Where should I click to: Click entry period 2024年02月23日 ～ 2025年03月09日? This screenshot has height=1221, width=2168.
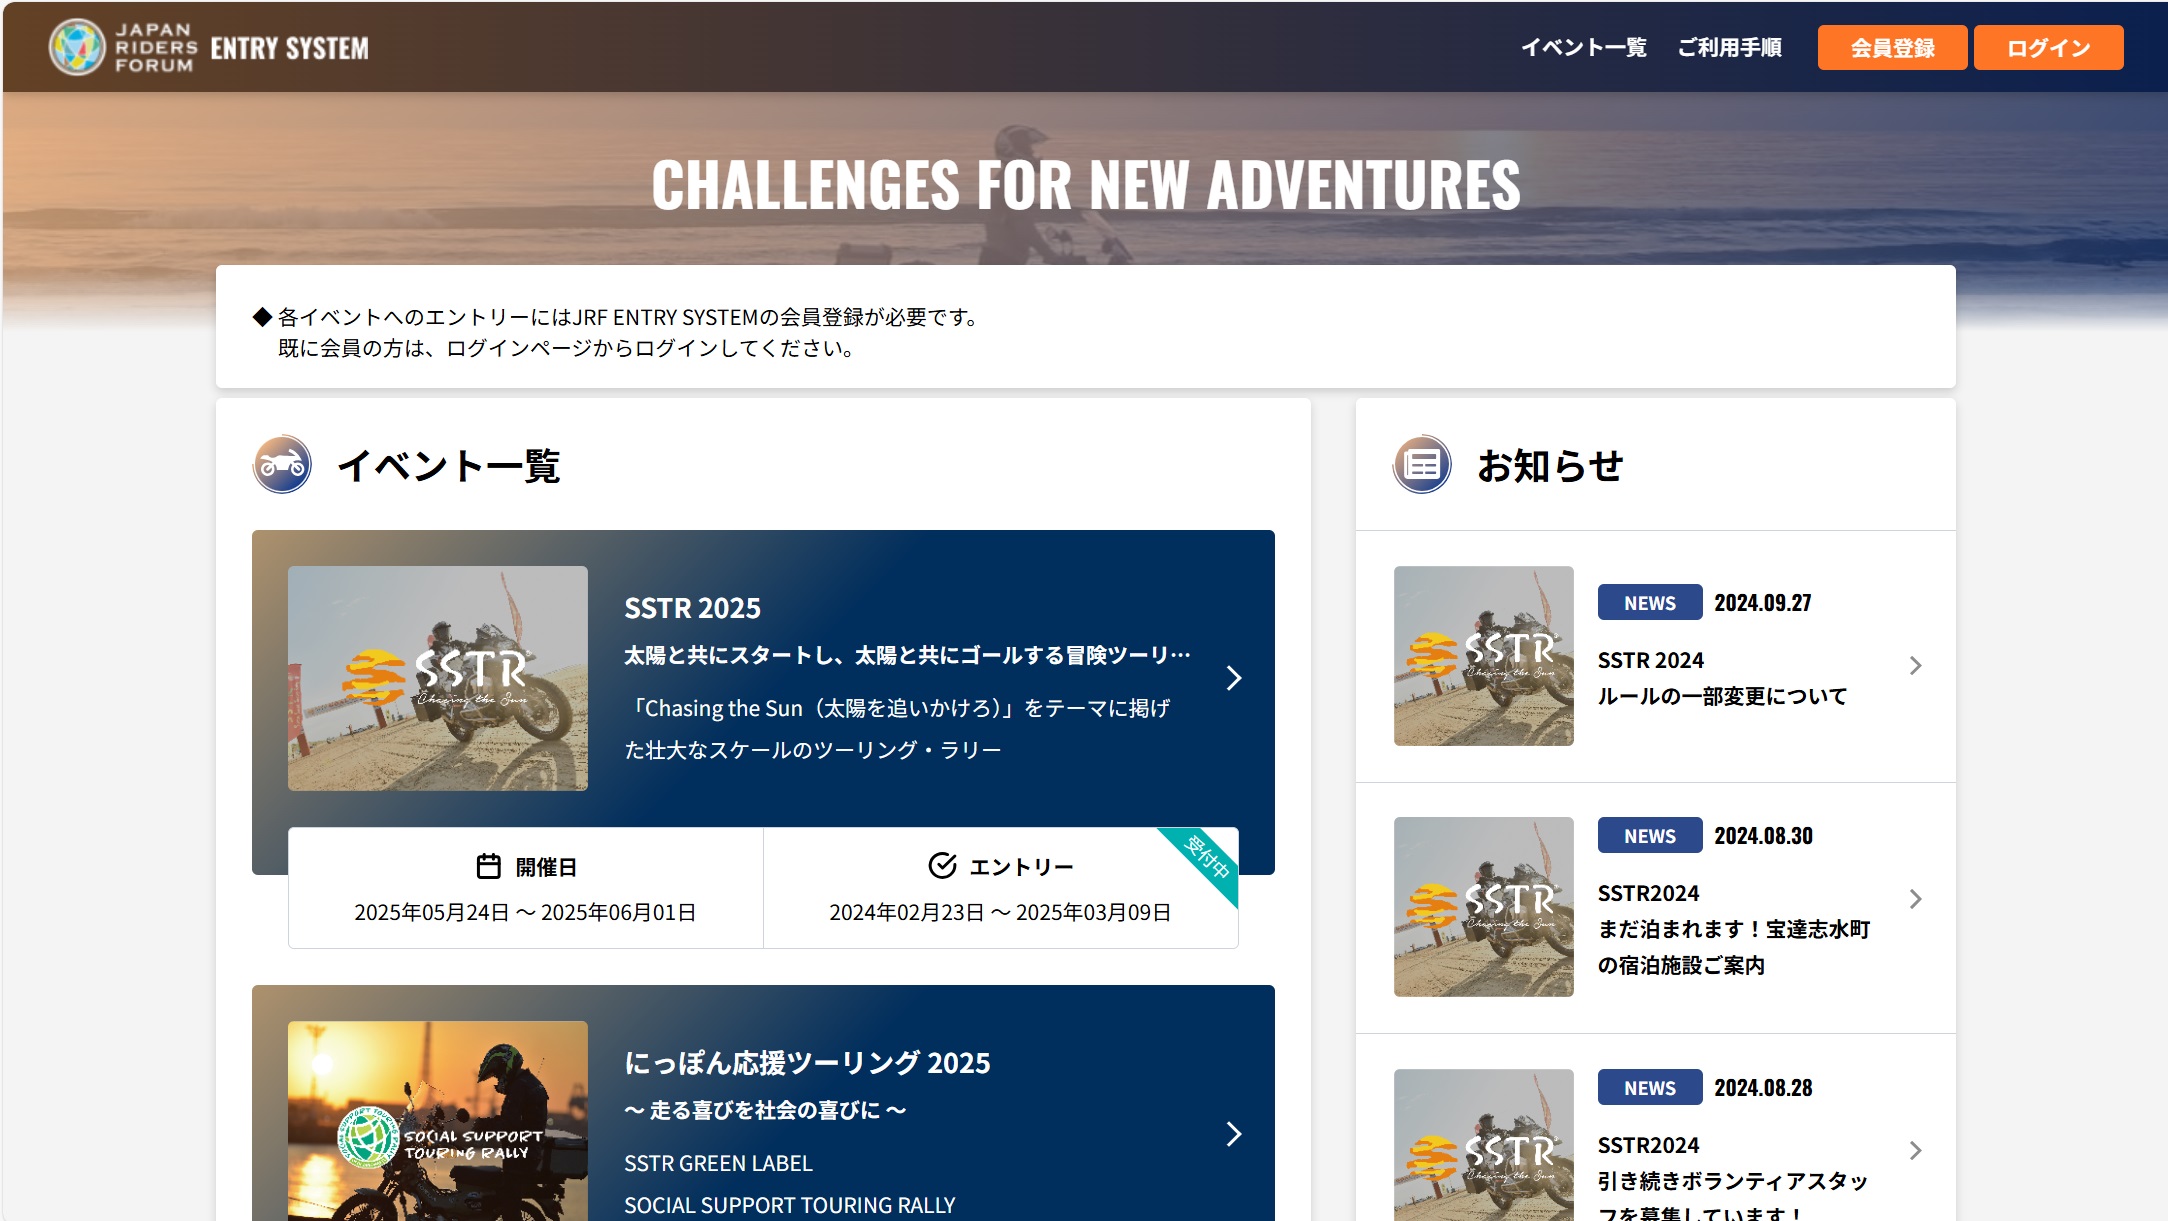(1000, 912)
